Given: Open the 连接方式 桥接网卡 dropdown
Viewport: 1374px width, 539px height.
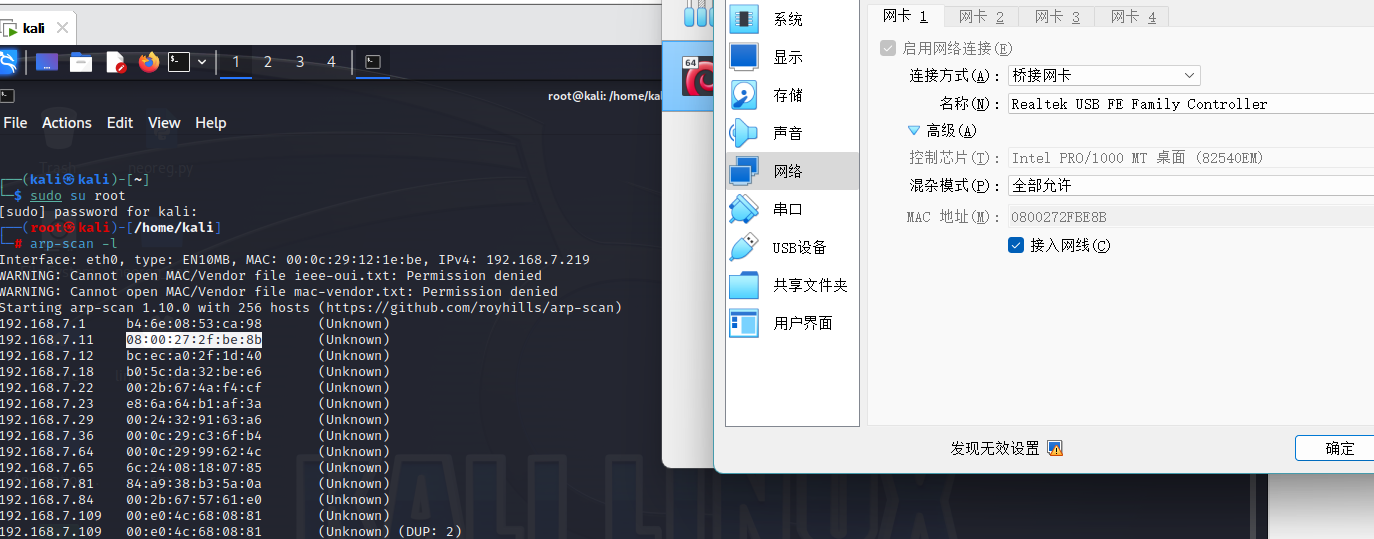Looking at the screenshot, I should point(1103,76).
